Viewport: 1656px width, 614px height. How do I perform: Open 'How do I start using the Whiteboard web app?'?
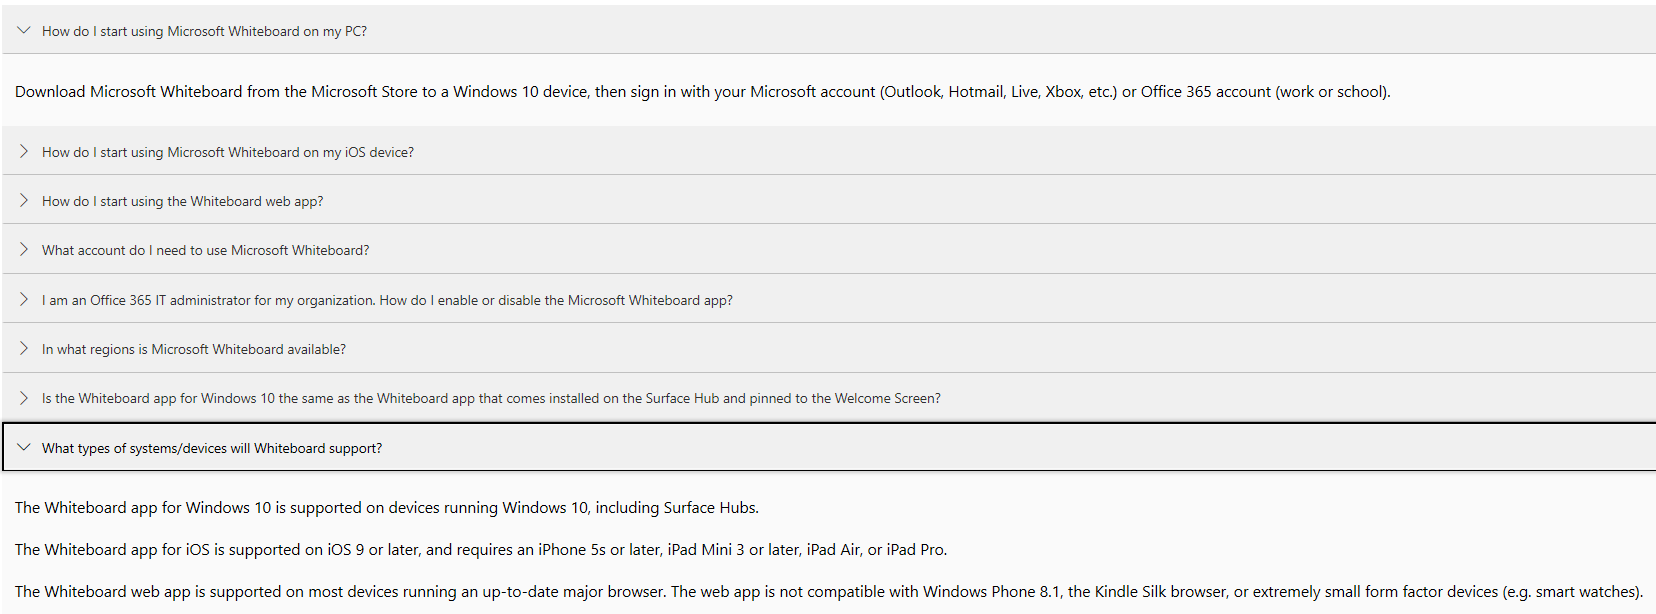click(182, 201)
